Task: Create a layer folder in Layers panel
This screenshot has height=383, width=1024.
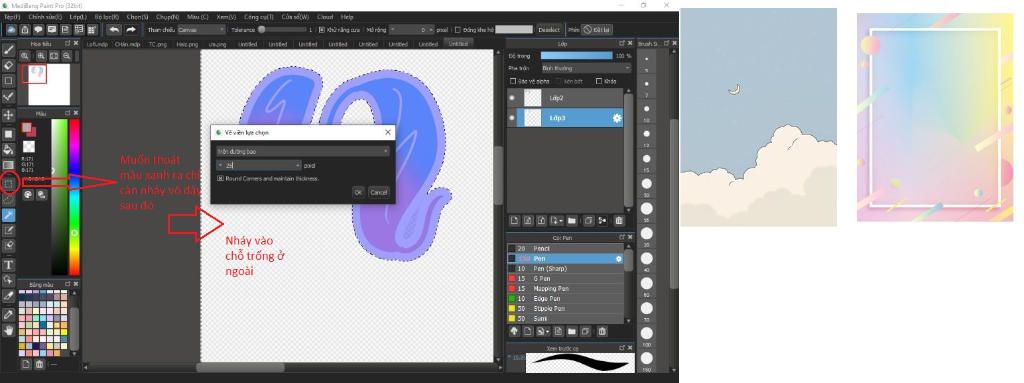Action: coord(571,221)
